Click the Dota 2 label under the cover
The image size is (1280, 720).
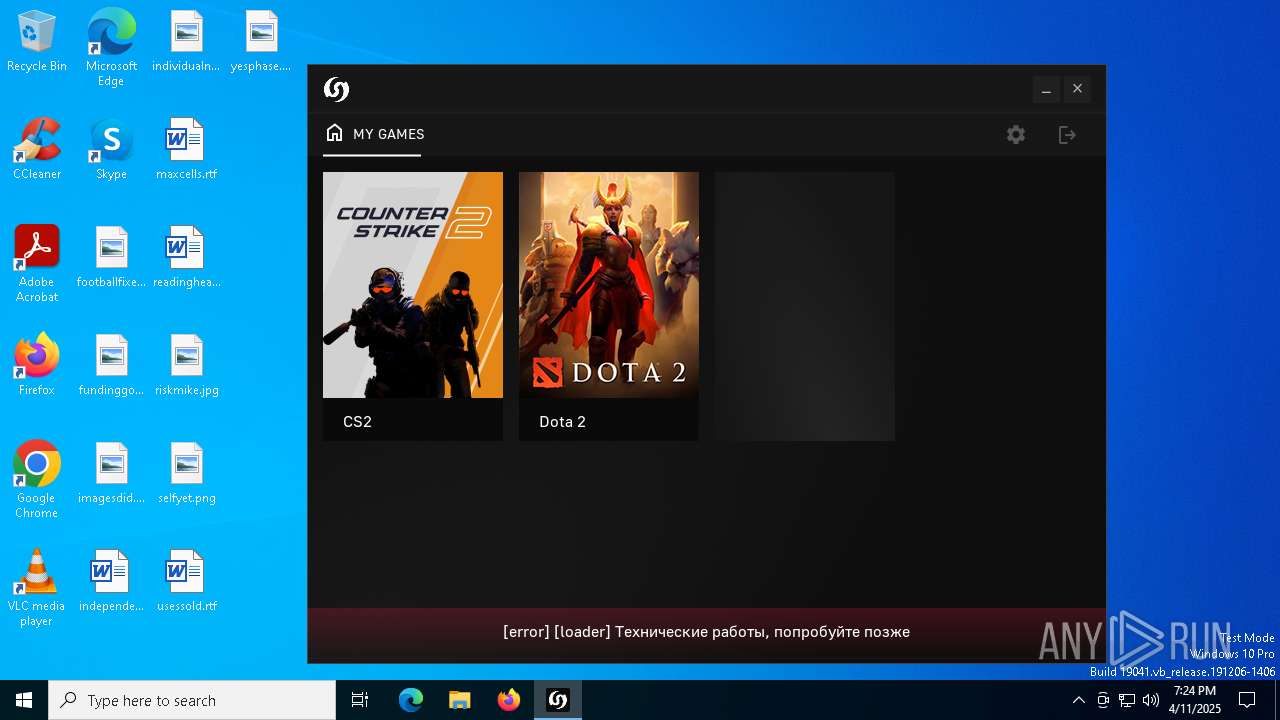(x=562, y=422)
